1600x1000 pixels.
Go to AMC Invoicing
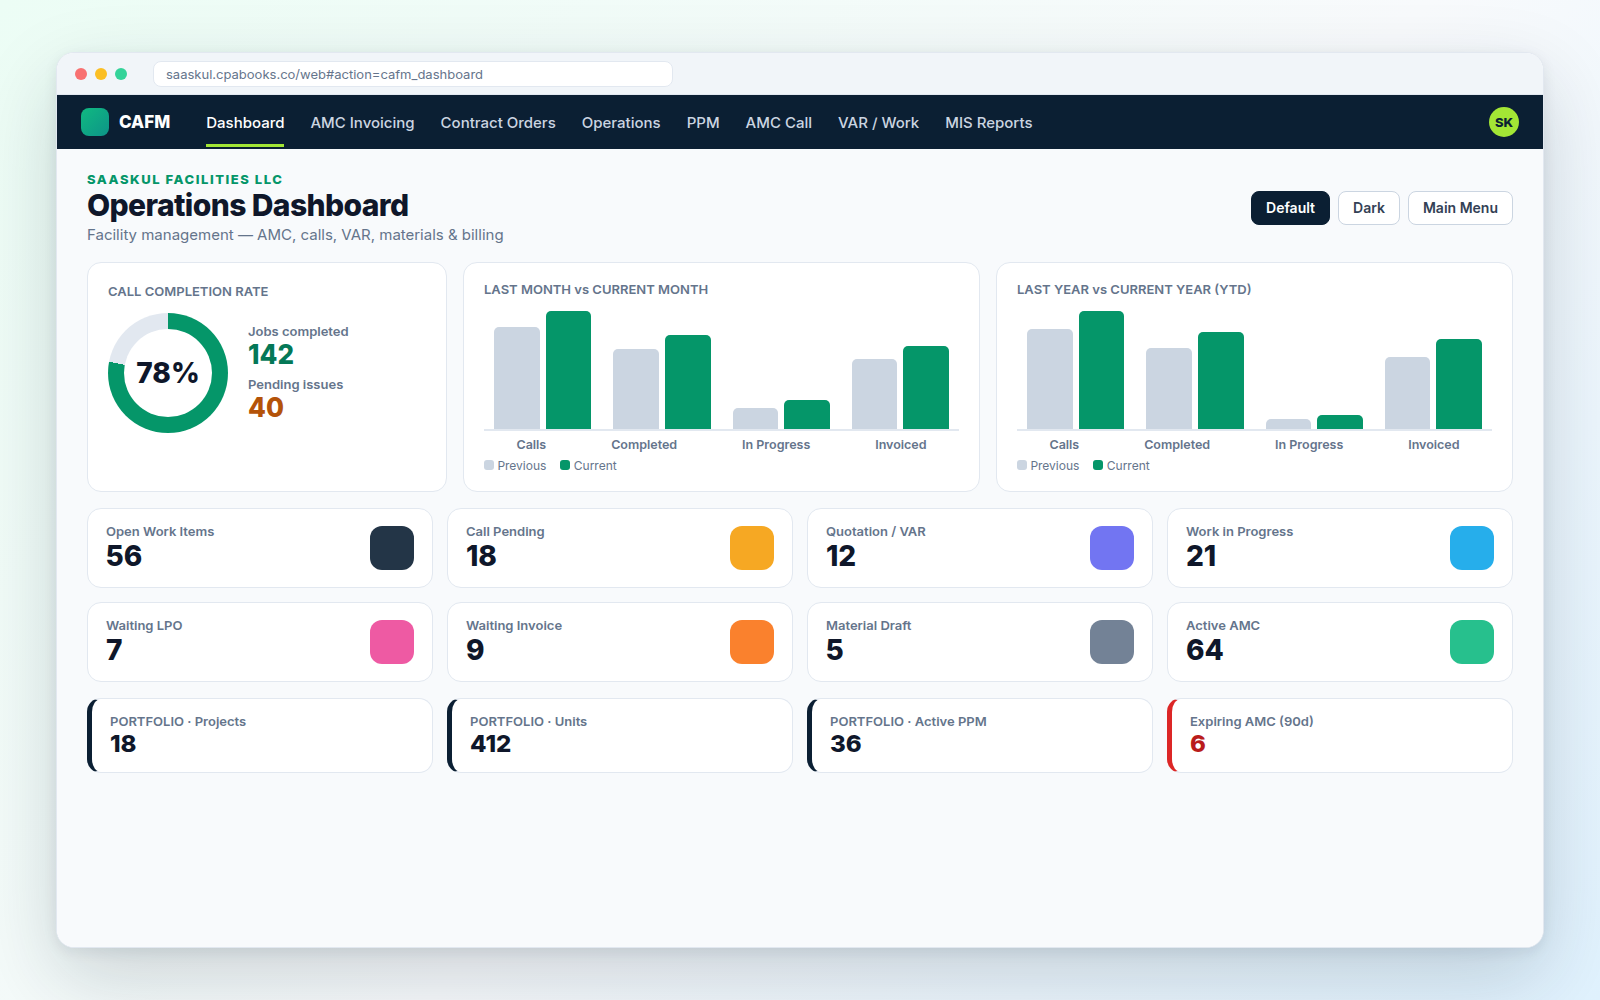(x=362, y=123)
